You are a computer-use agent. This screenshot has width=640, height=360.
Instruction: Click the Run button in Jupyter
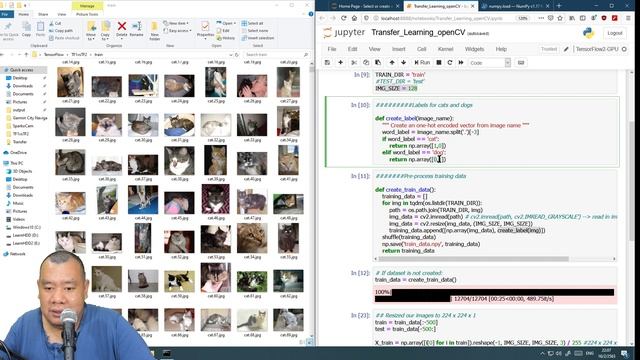click(x=422, y=63)
